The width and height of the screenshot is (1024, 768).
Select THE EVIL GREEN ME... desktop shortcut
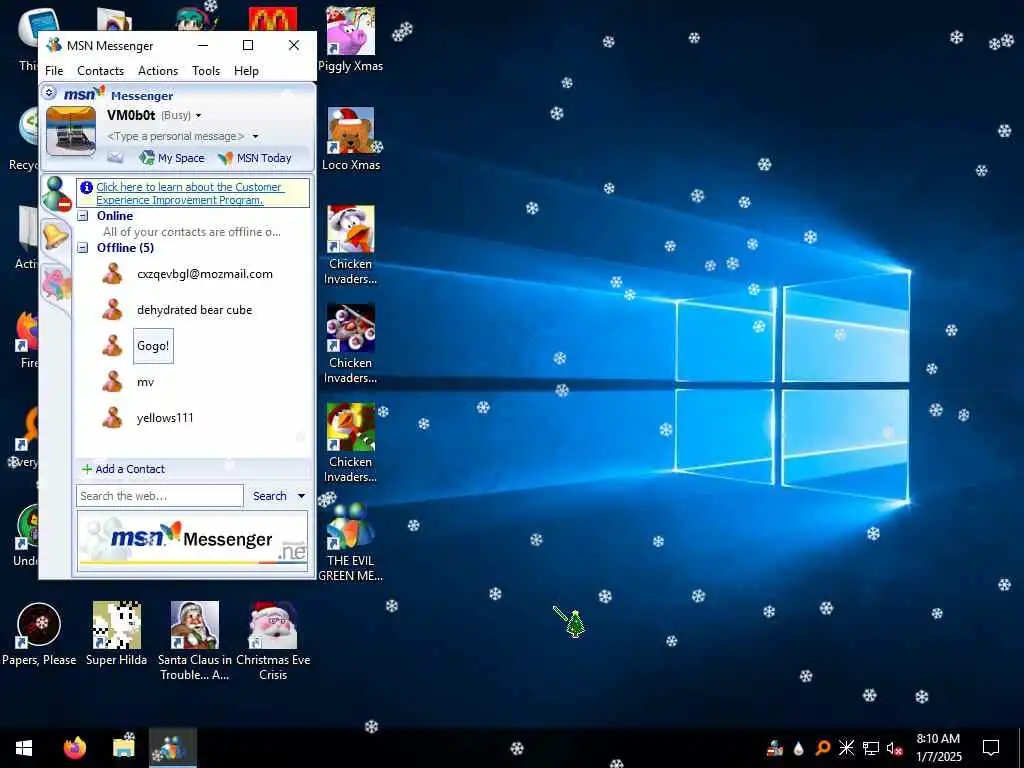pos(351,542)
